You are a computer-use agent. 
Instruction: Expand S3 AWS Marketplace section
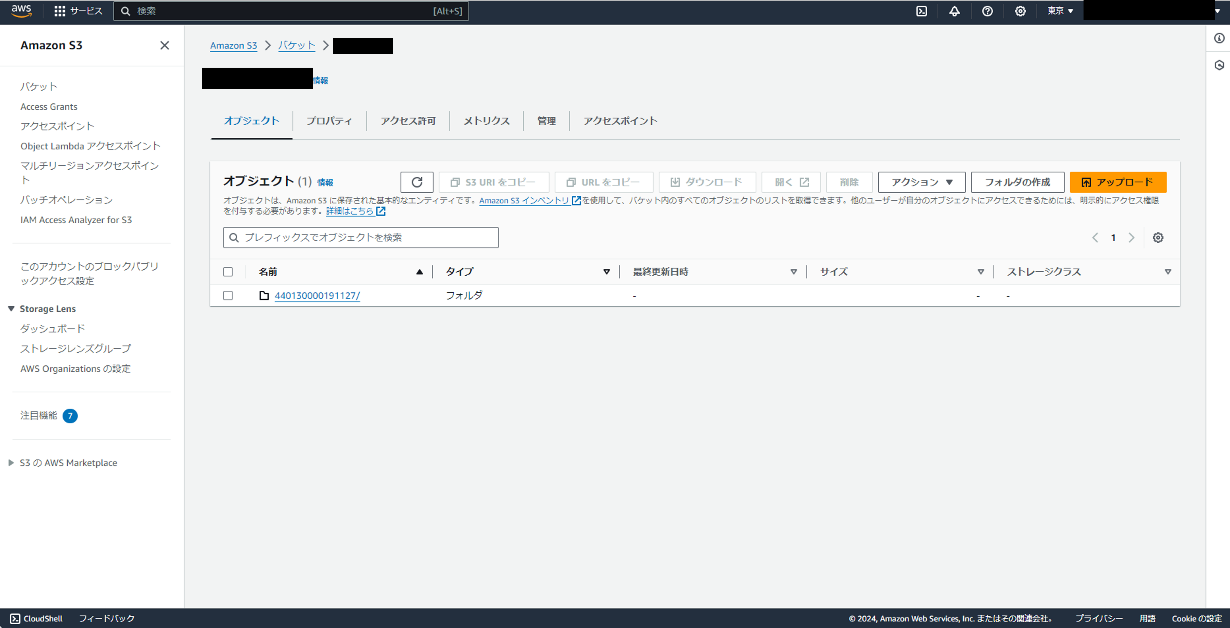(11, 463)
